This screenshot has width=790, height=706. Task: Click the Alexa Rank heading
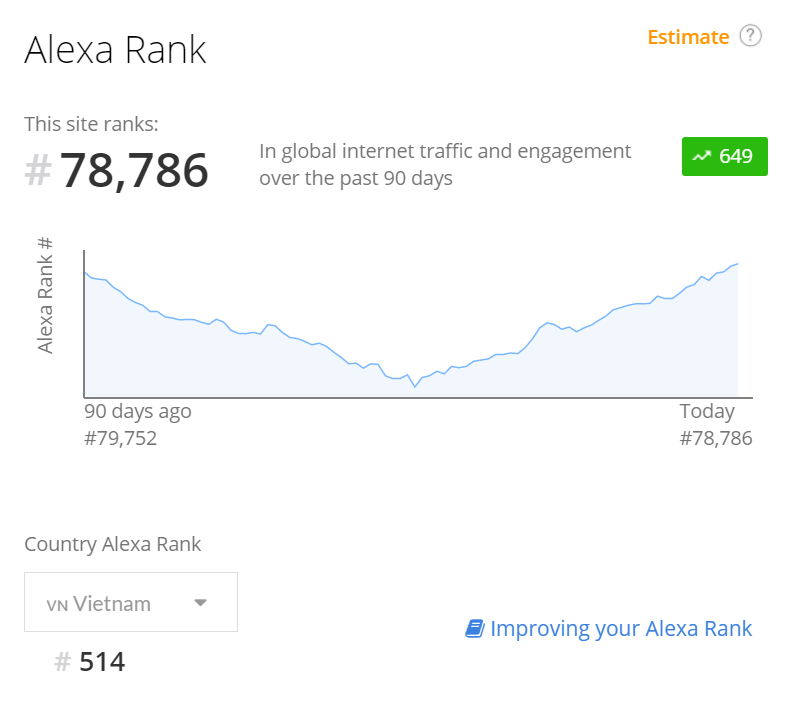(115, 50)
